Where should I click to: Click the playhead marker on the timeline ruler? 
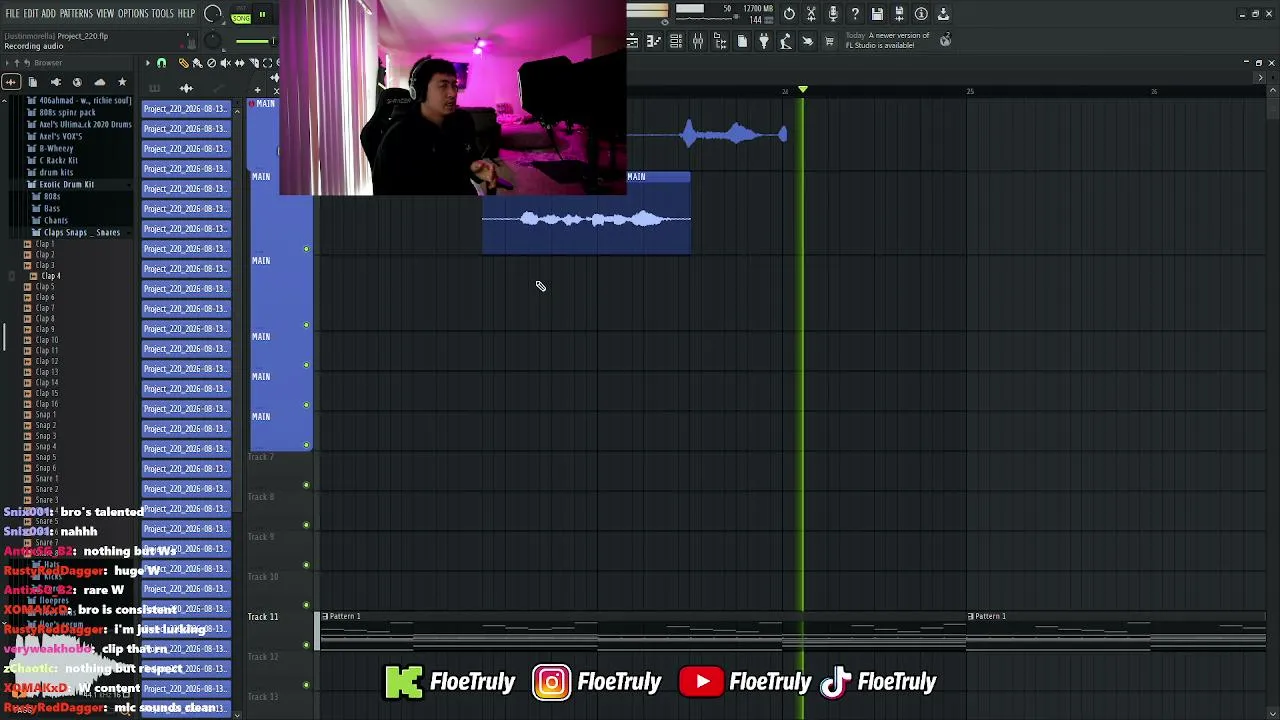click(x=802, y=91)
